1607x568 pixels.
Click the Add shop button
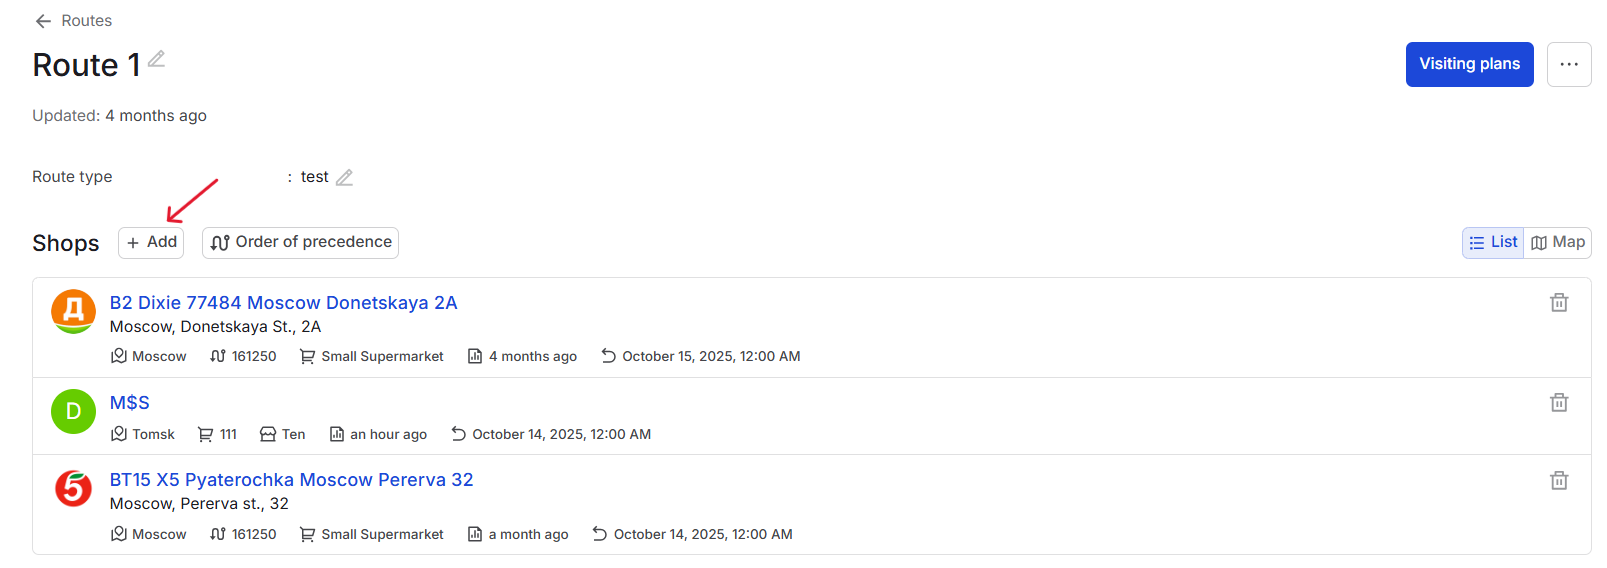coord(151,242)
